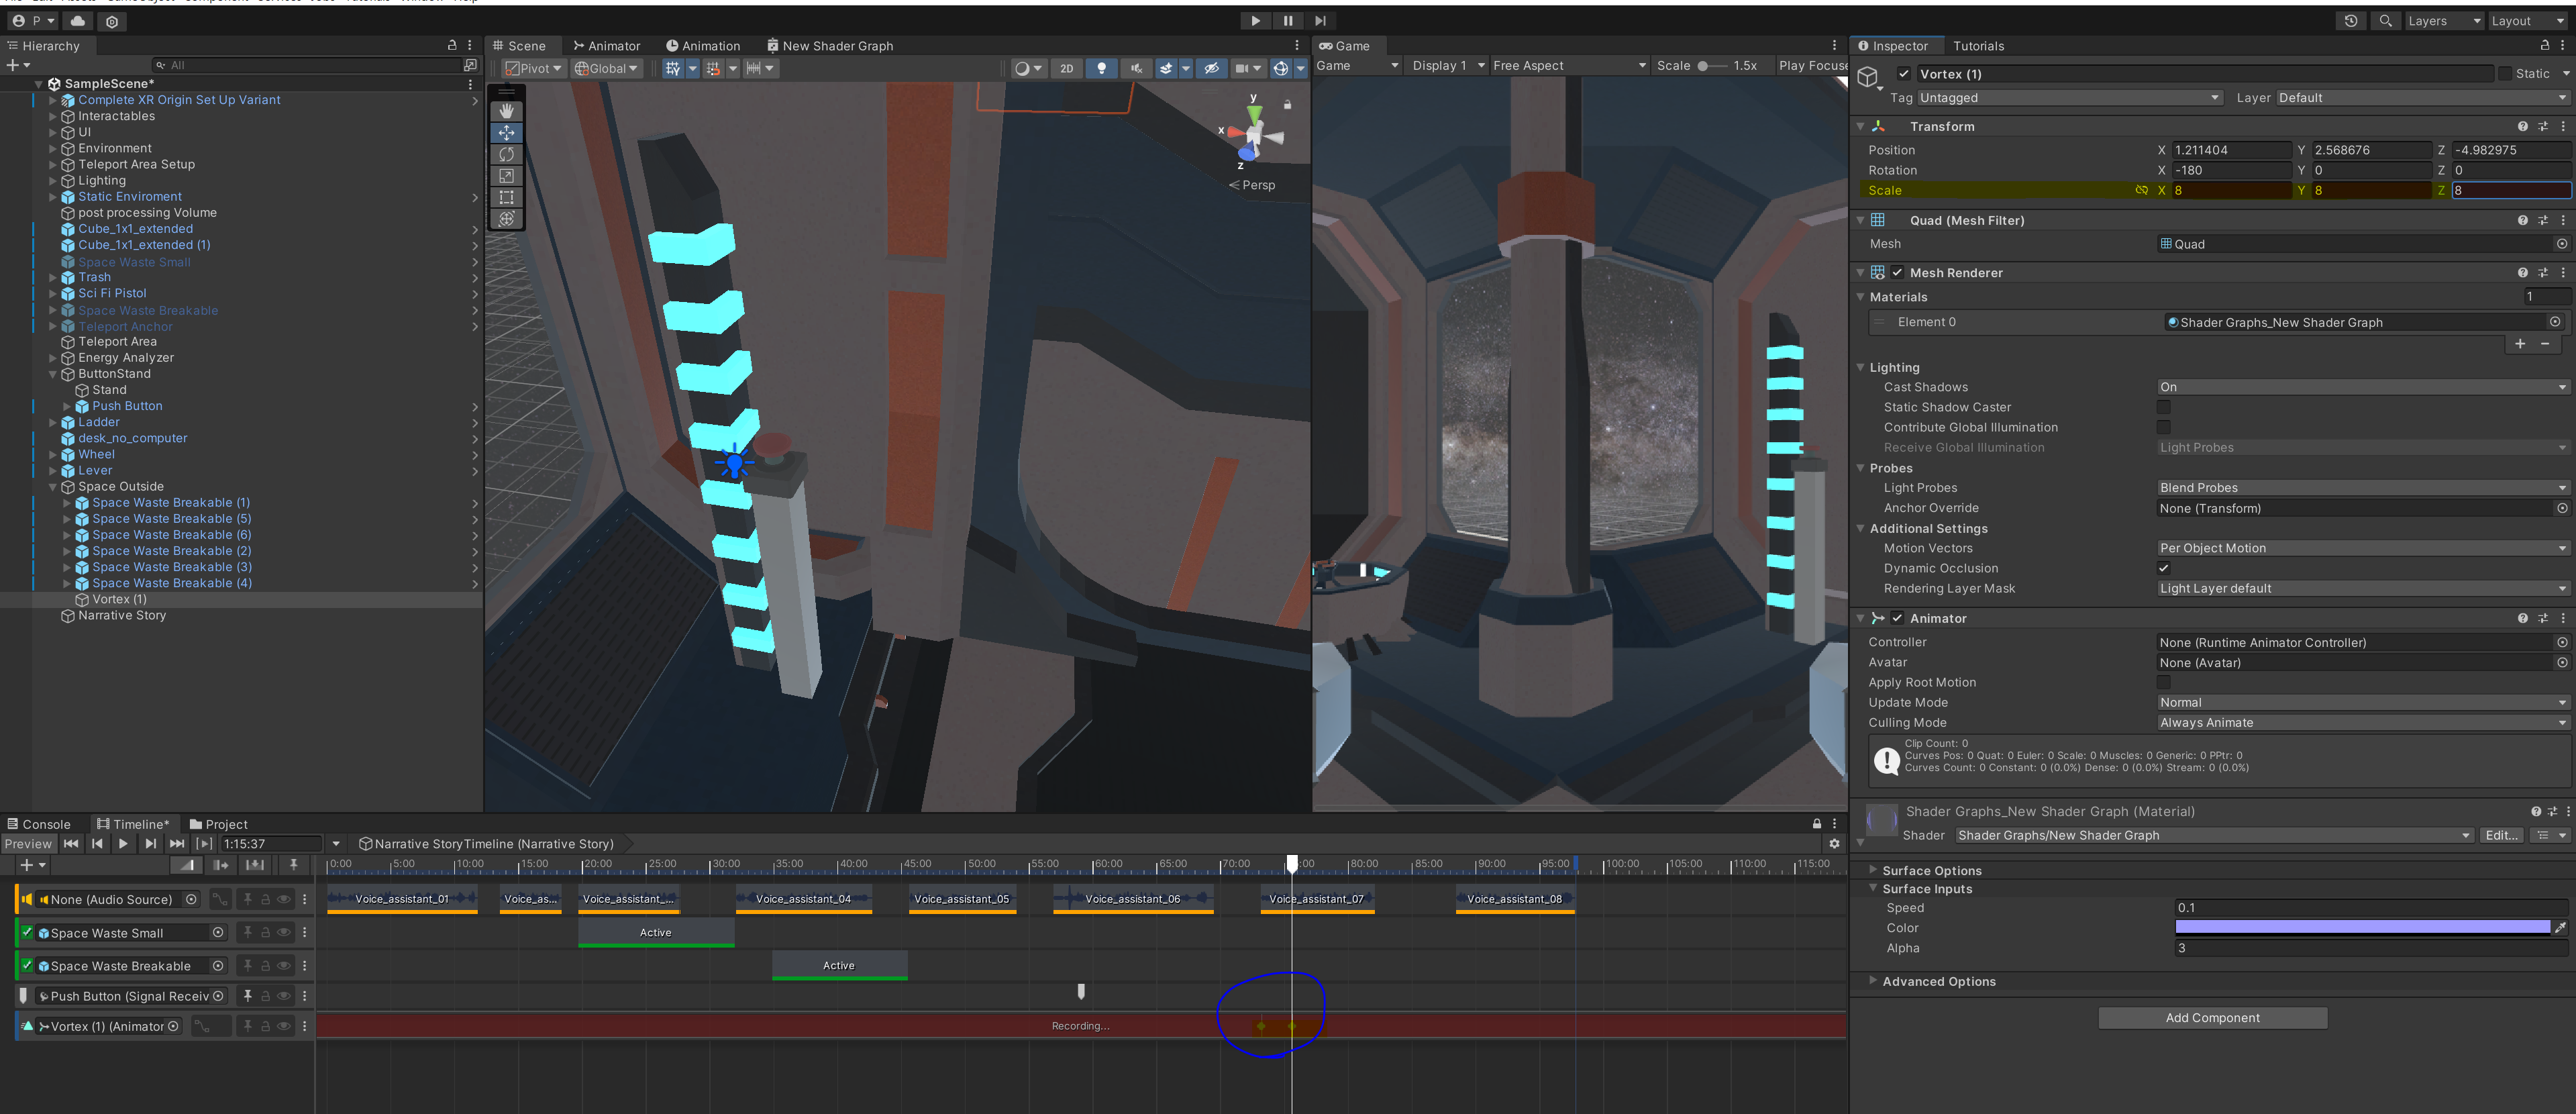Select the Scale tool in Scene toolbar

point(506,176)
